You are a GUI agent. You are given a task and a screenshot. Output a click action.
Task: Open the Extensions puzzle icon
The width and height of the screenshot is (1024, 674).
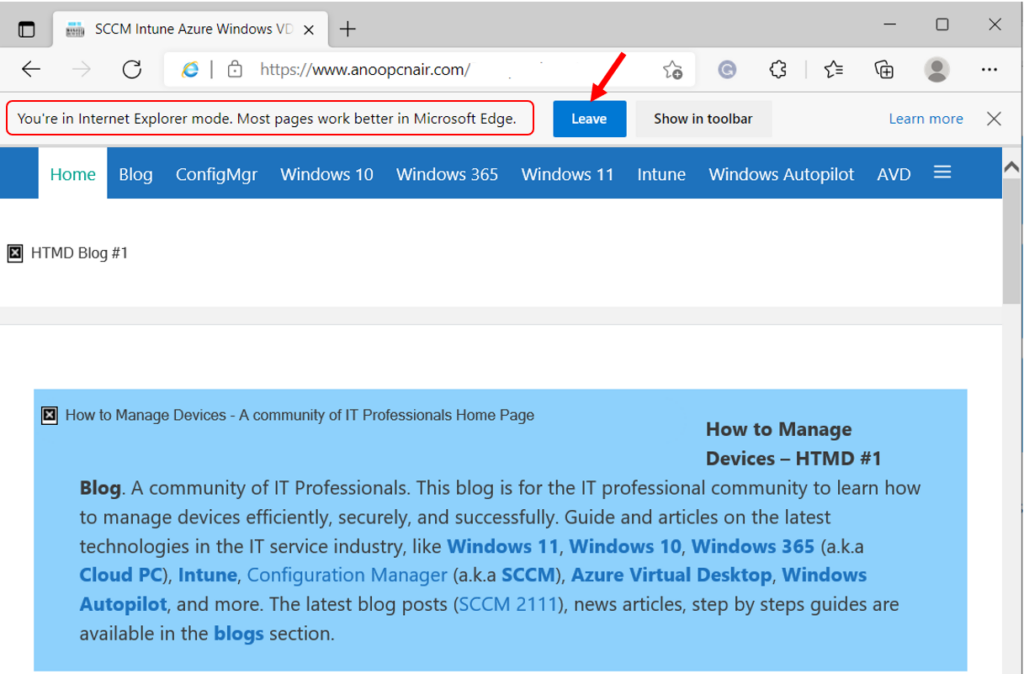[778, 69]
